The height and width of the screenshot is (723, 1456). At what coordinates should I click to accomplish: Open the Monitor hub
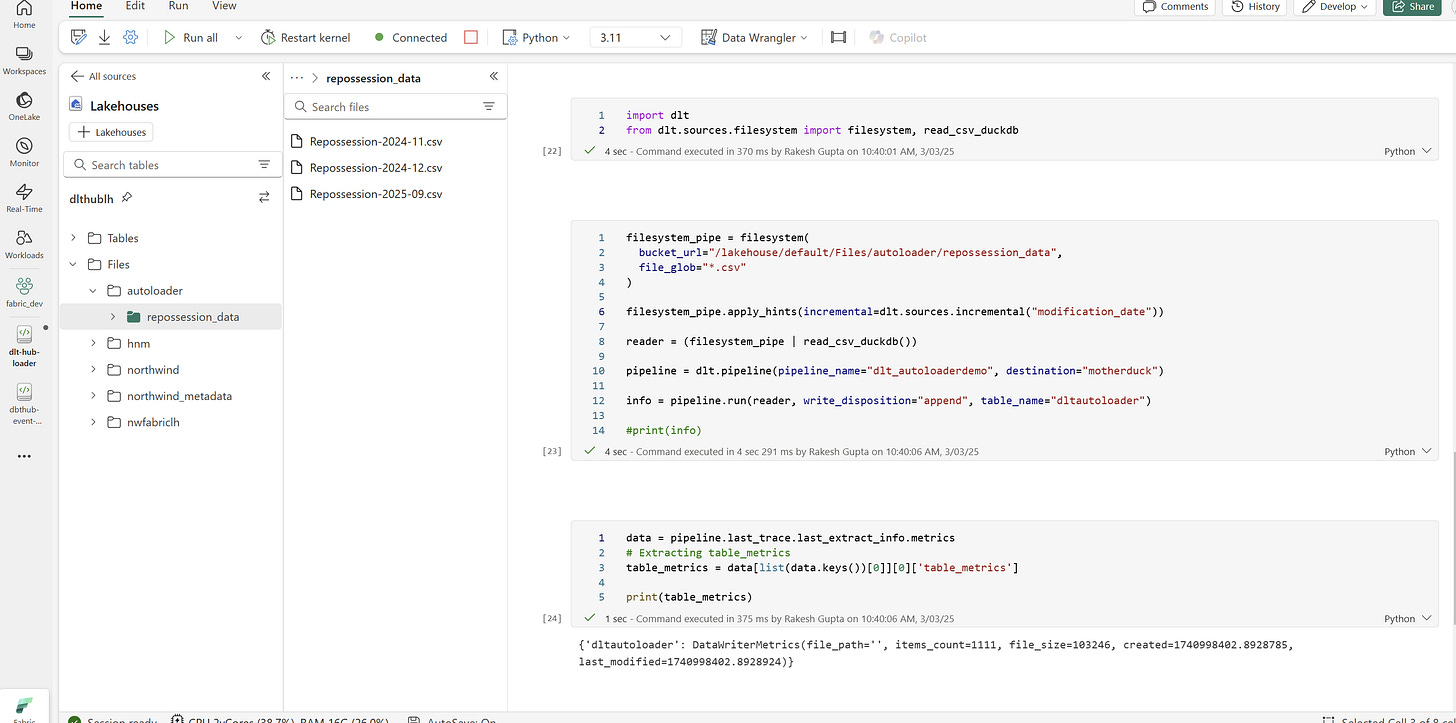[23, 148]
